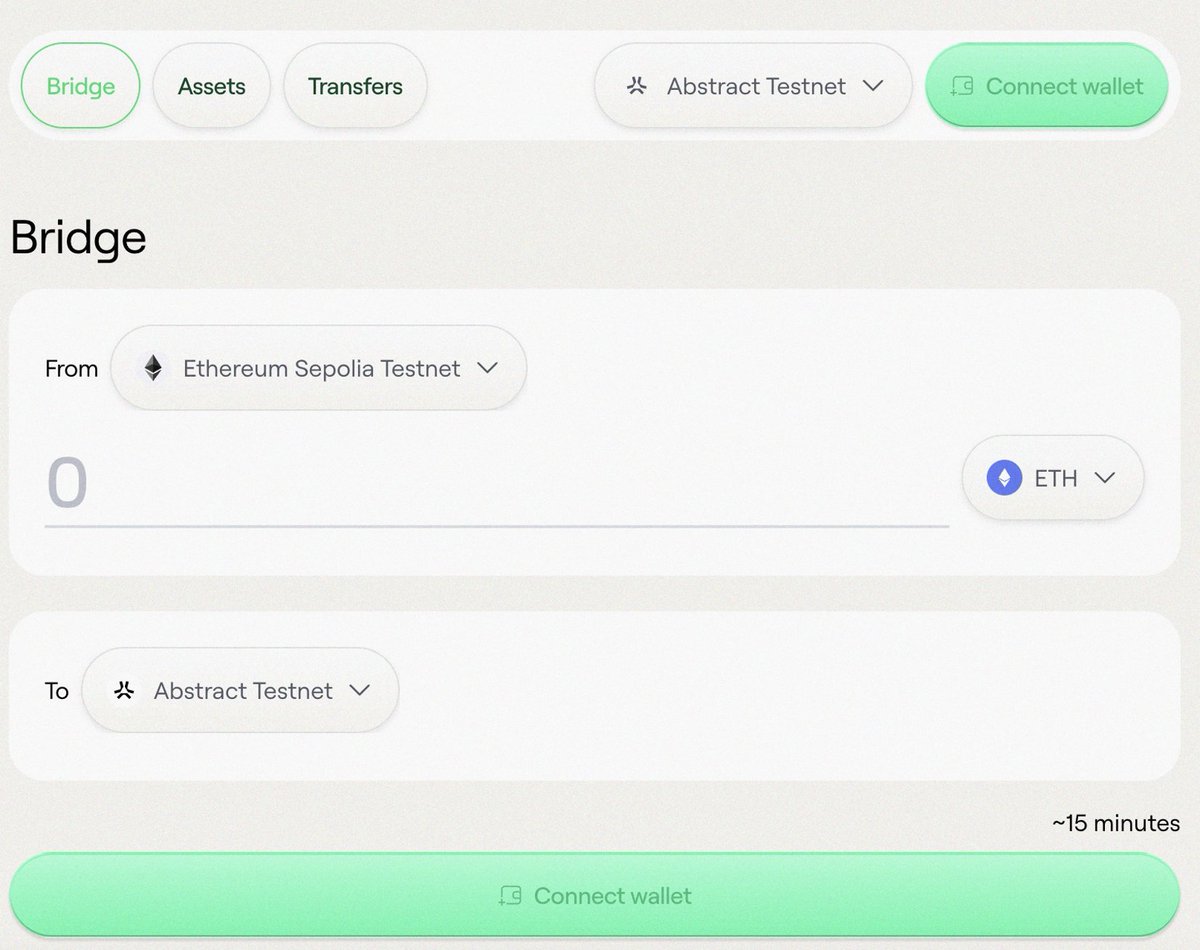Click the From label
This screenshot has height=950, width=1200.
tap(71, 368)
